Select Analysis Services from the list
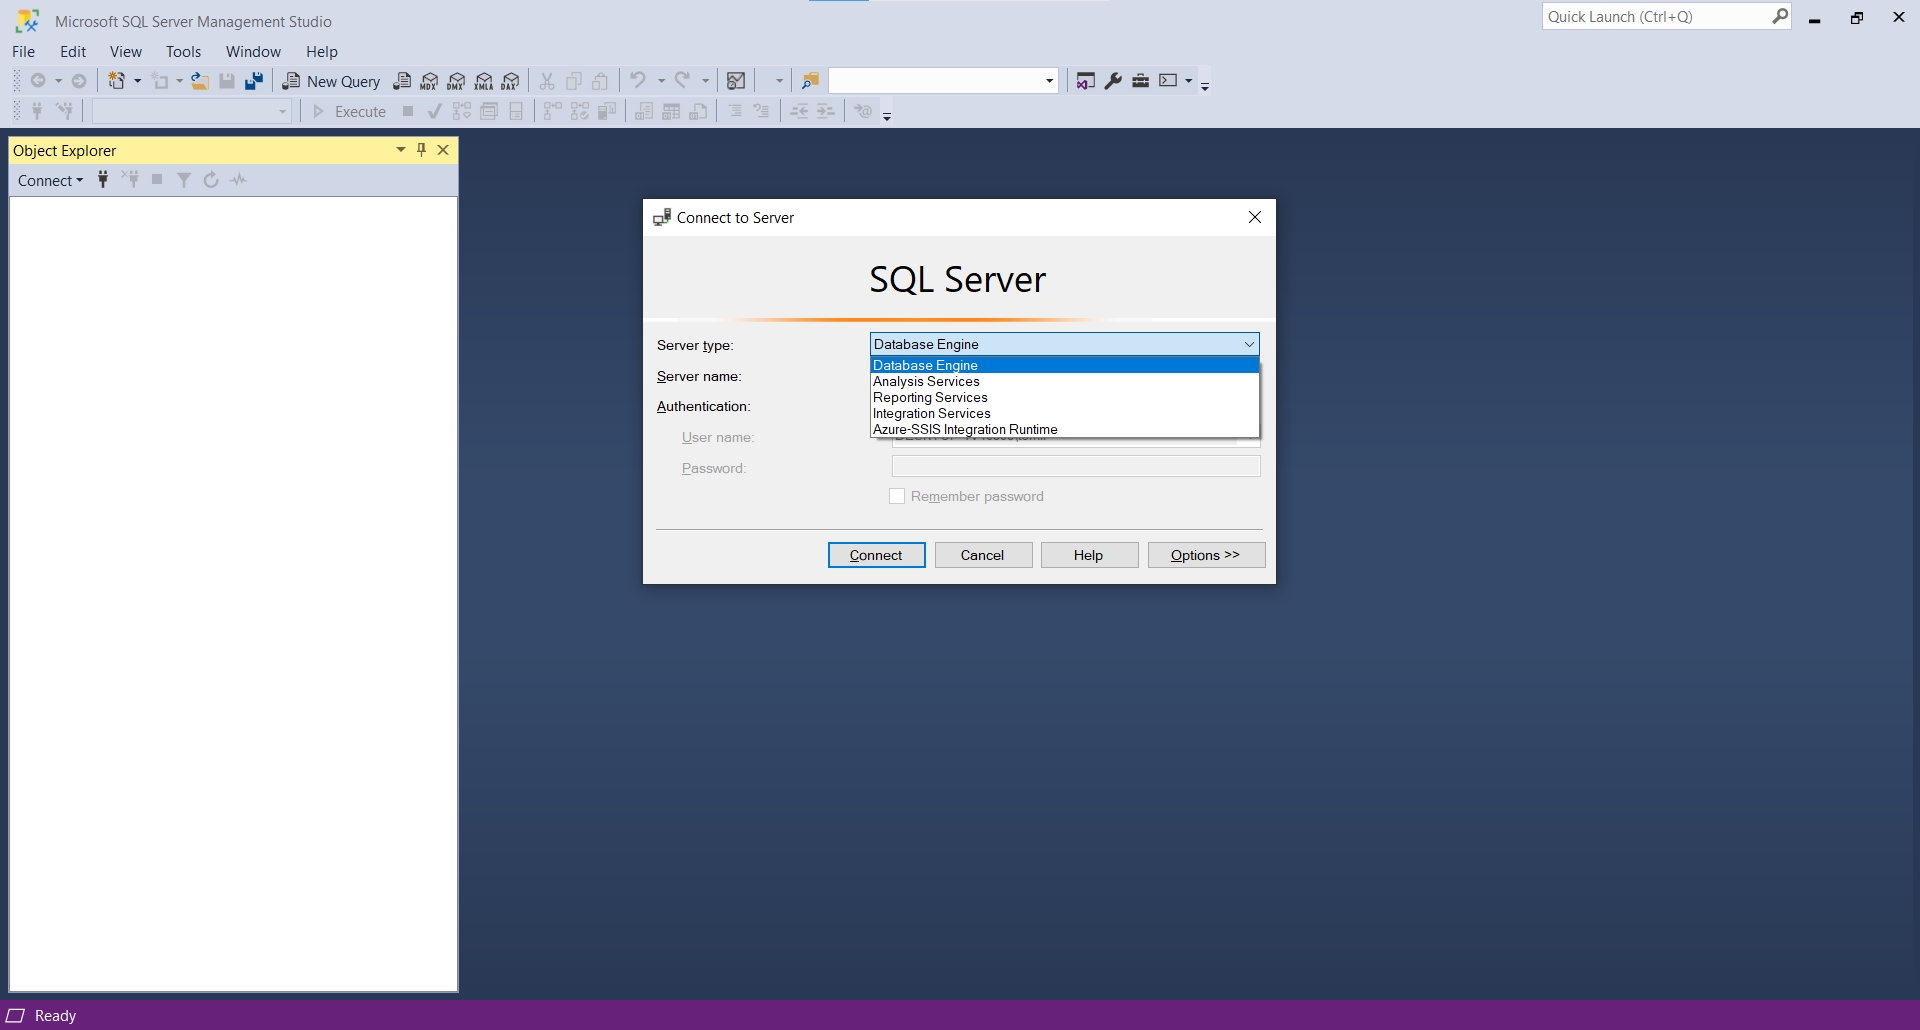This screenshot has width=1920, height=1030. 926,381
